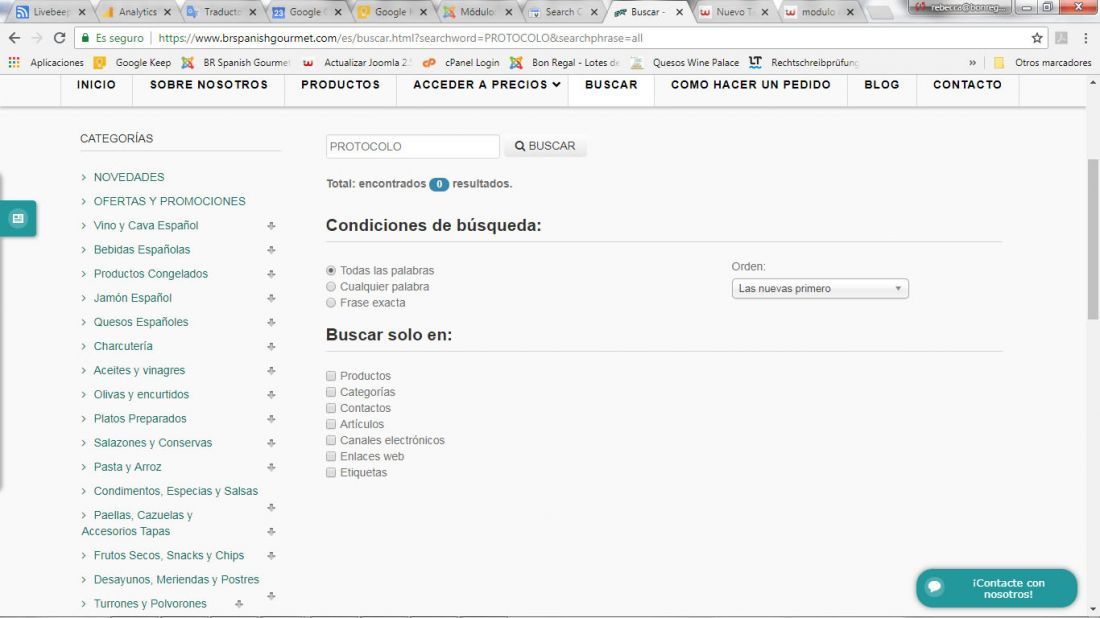Select the Todas las palabras radio button
1100x618 pixels.
pos(331,271)
